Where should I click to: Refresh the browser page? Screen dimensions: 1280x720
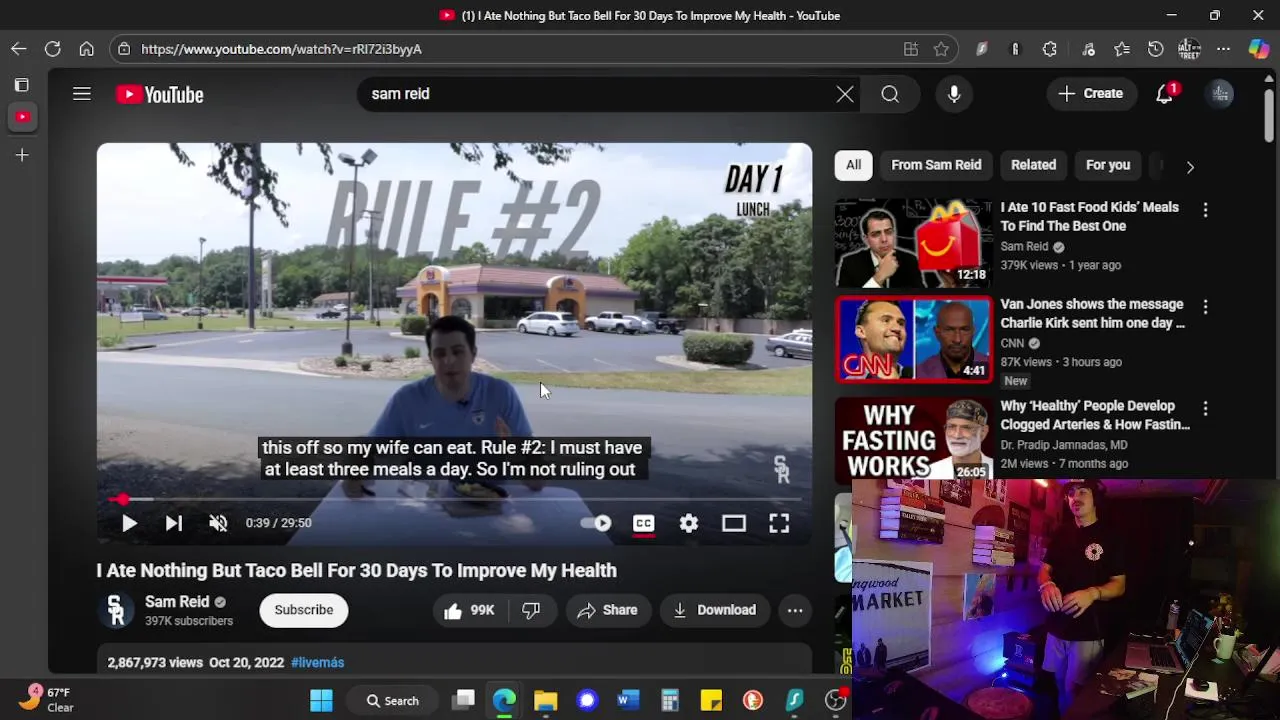coord(53,49)
